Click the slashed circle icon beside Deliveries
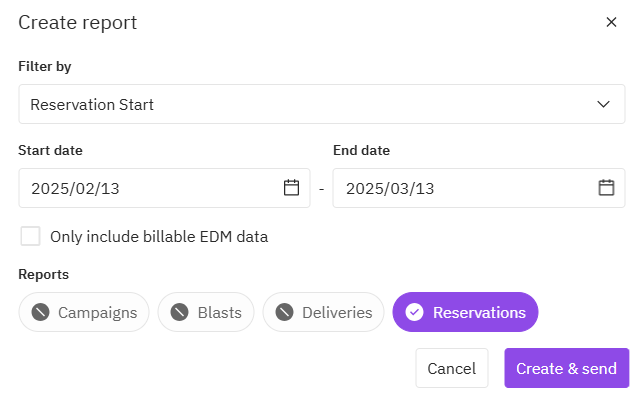This screenshot has height=397, width=643. pos(285,313)
